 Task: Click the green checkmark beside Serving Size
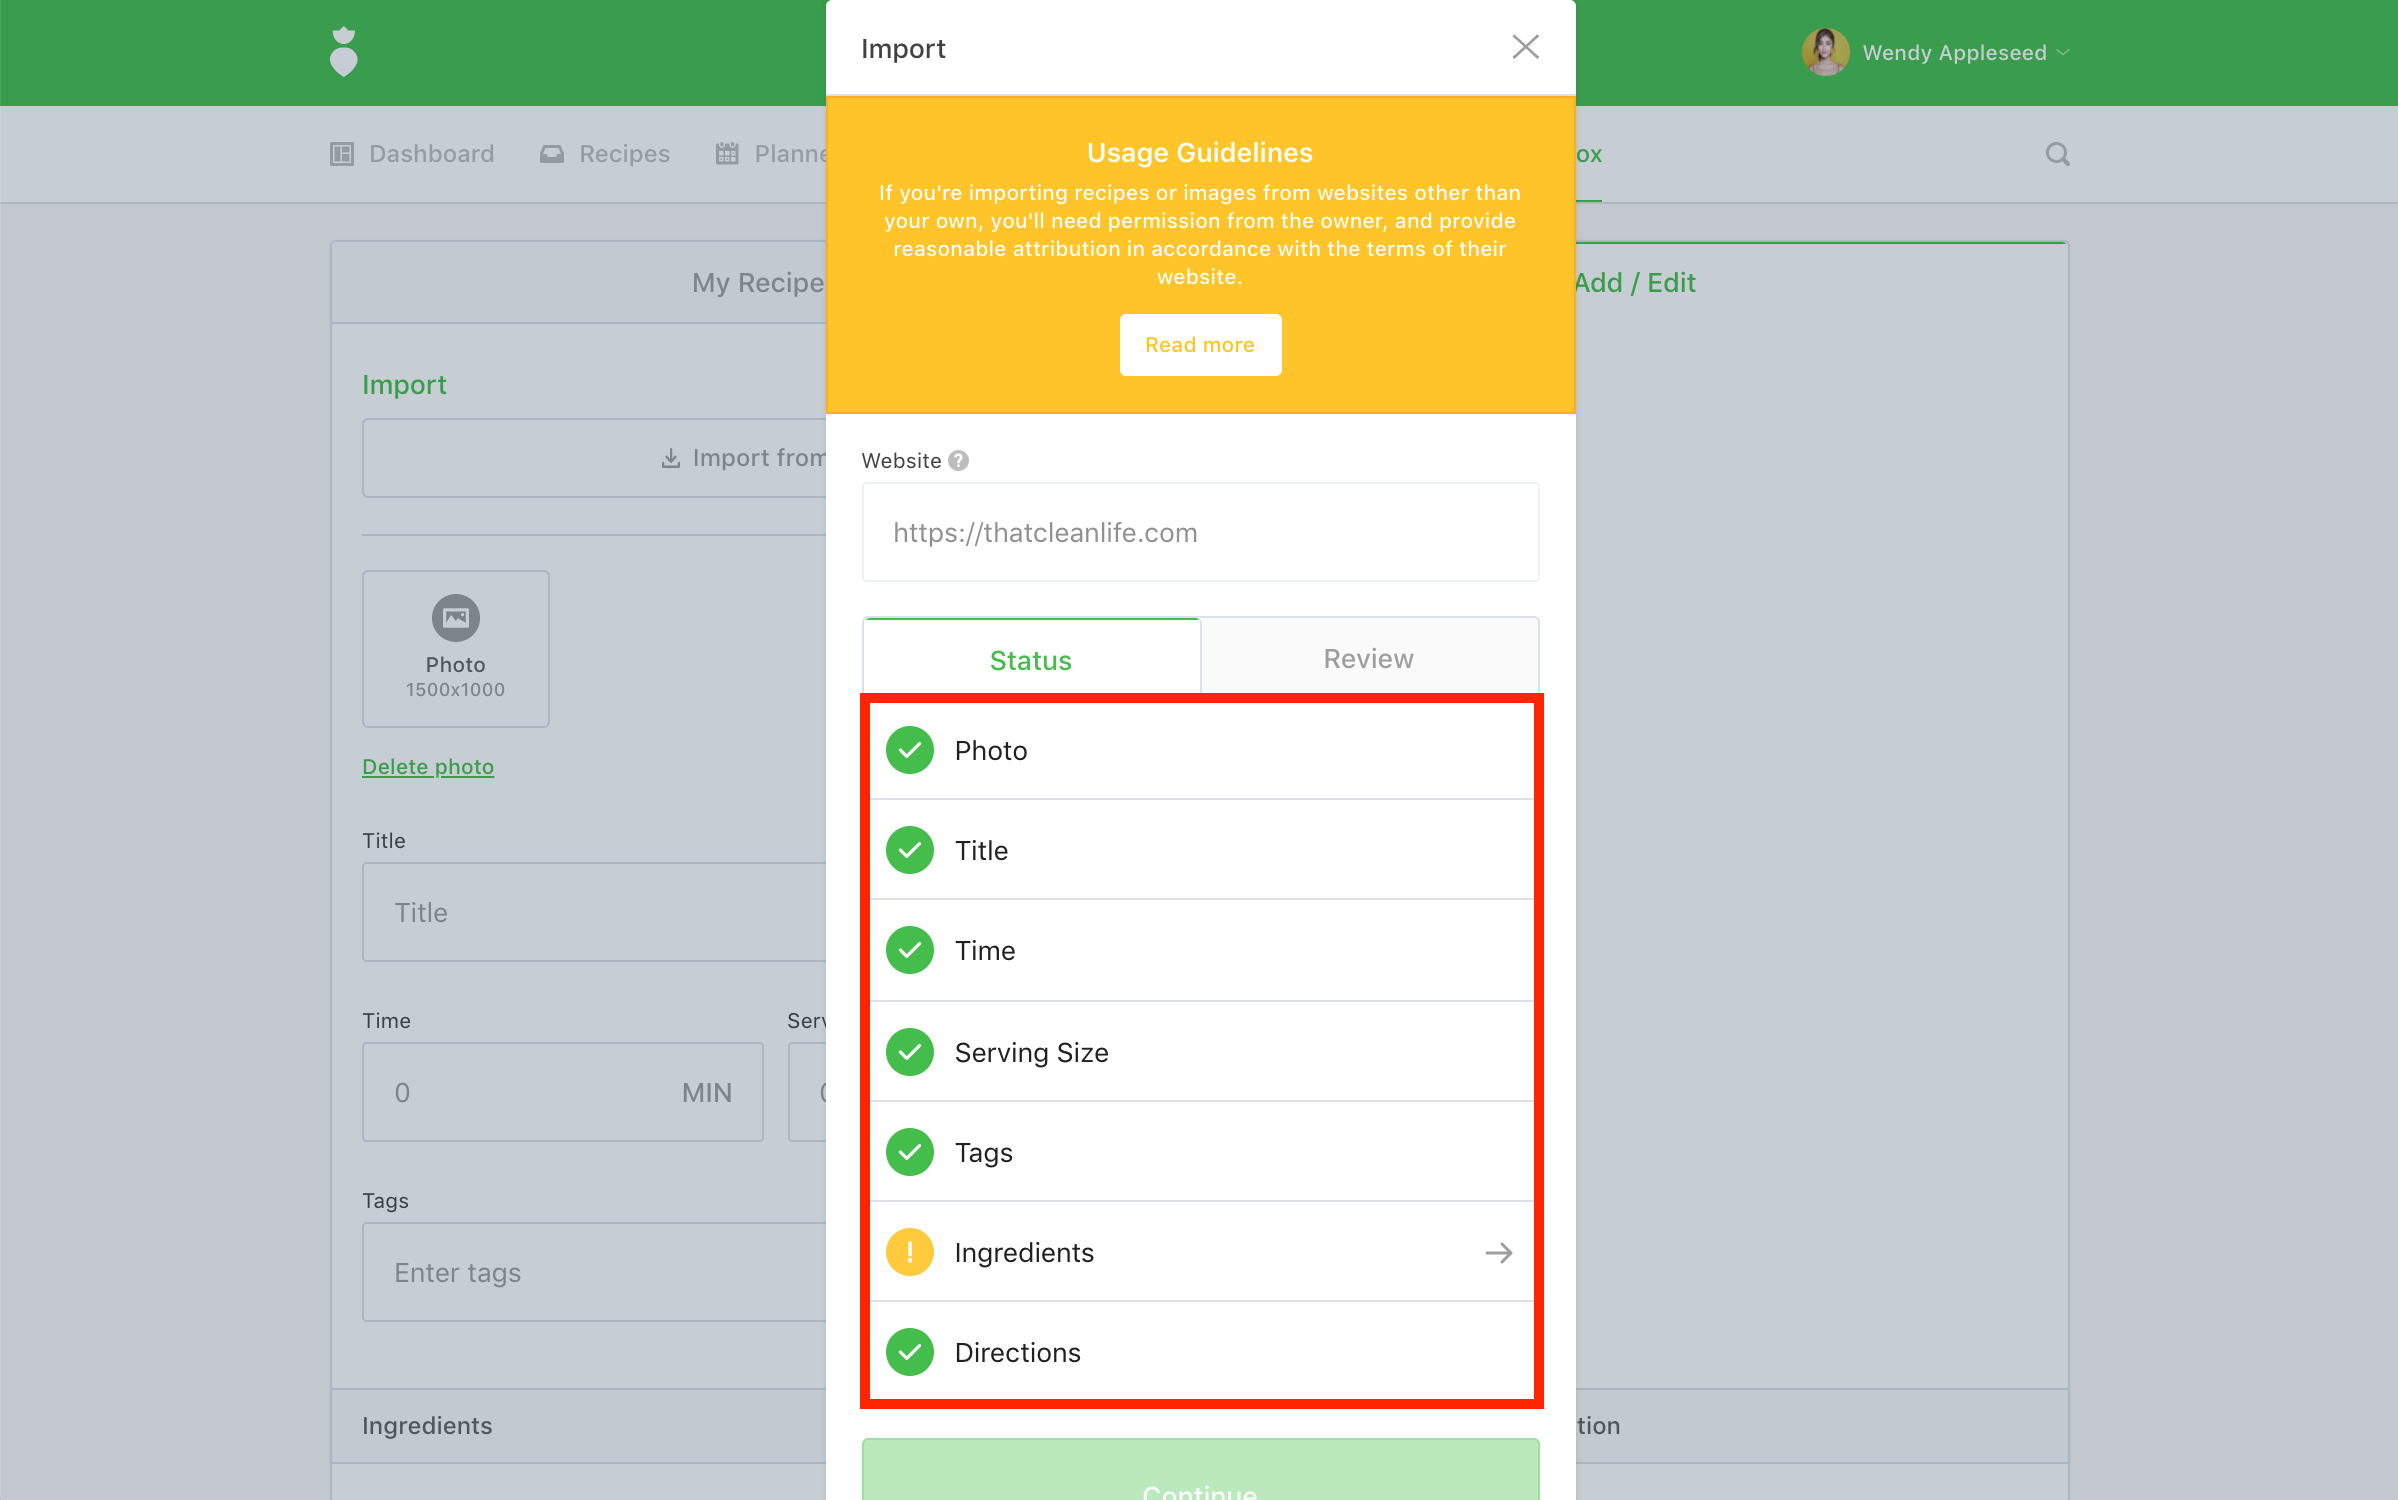pyautogui.click(x=909, y=1052)
